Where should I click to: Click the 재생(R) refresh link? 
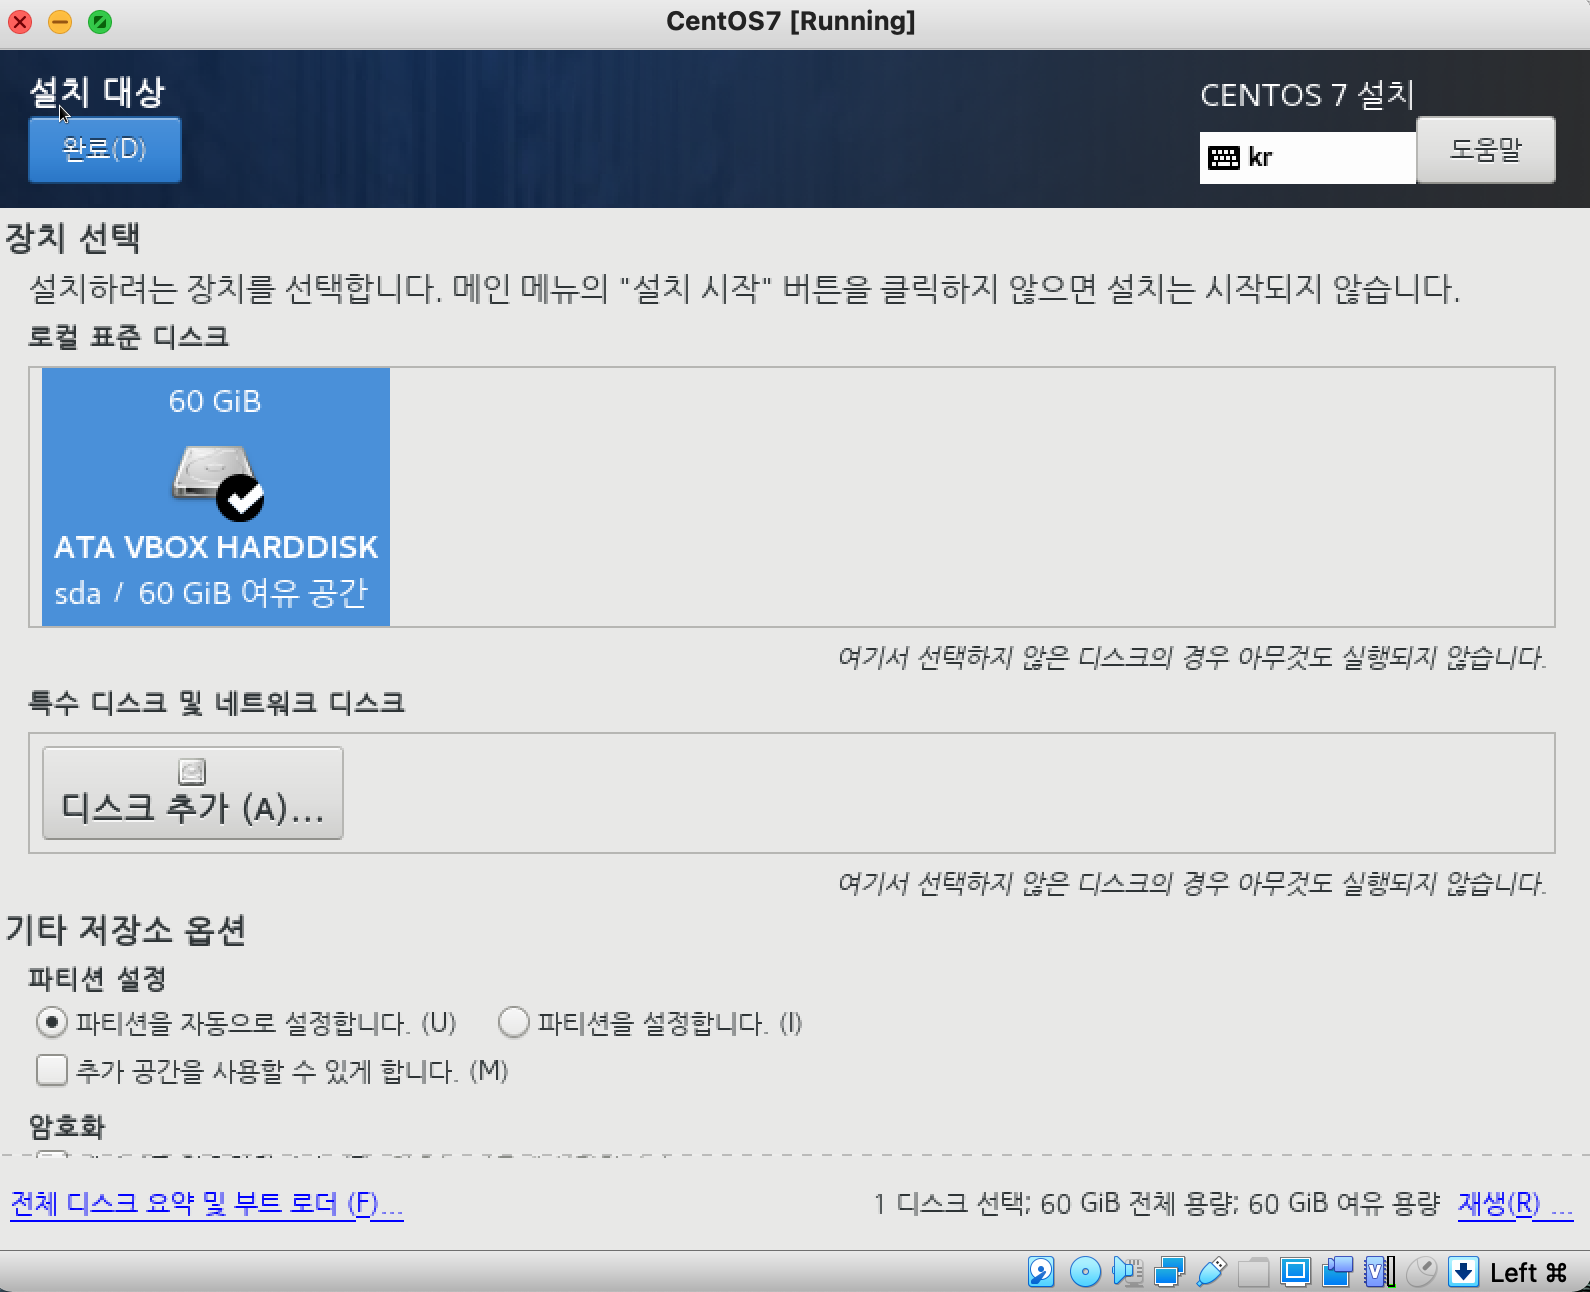[x=1515, y=1203]
